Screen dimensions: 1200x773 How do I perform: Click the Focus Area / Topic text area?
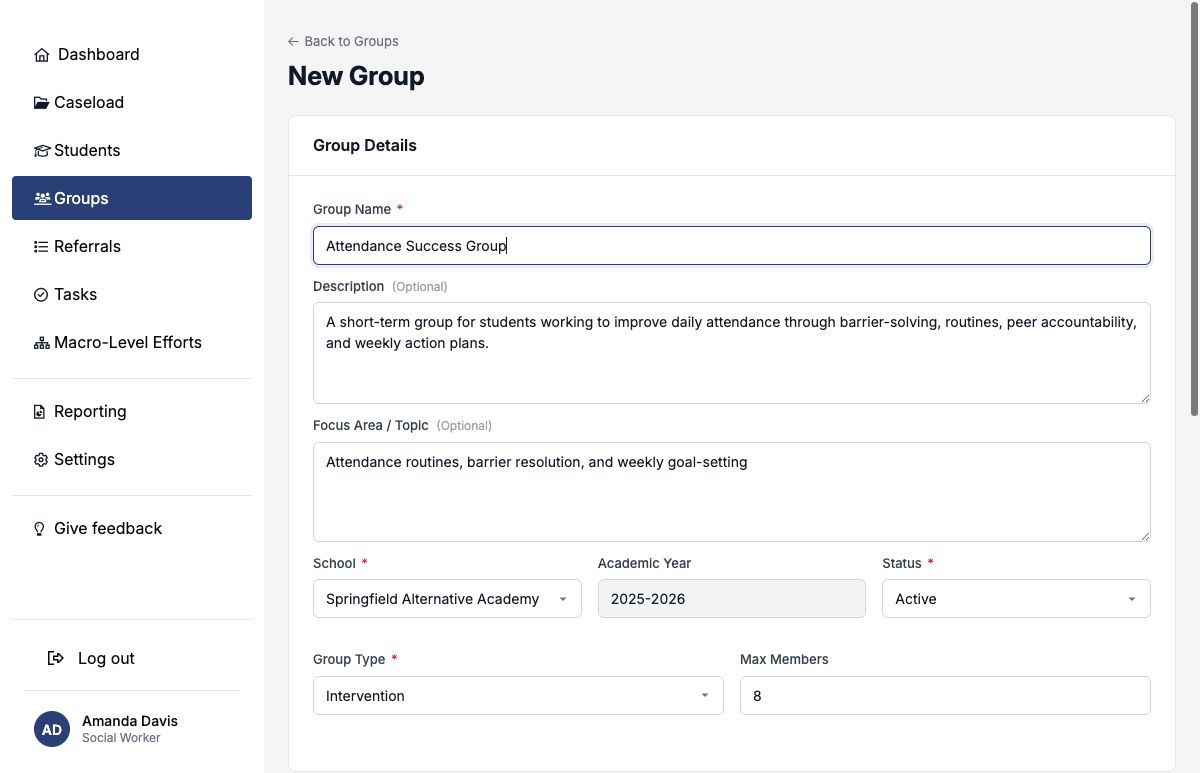coord(732,492)
